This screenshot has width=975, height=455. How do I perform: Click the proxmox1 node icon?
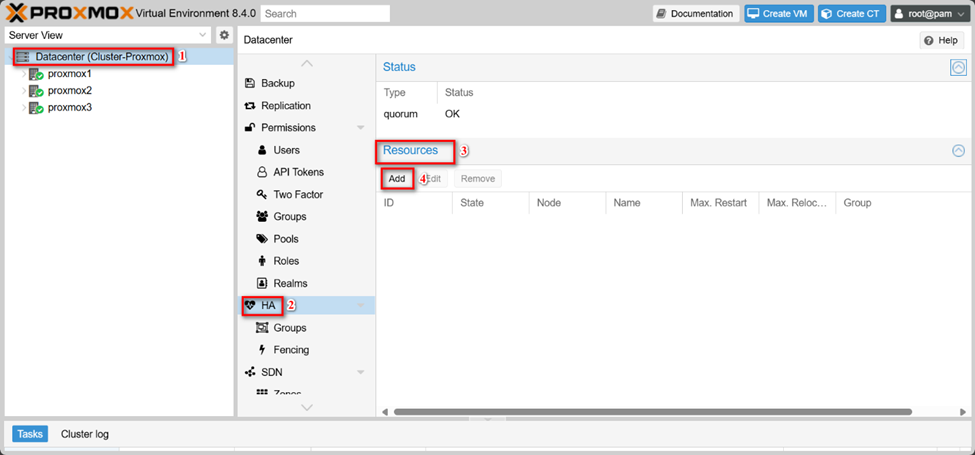(36, 74)
